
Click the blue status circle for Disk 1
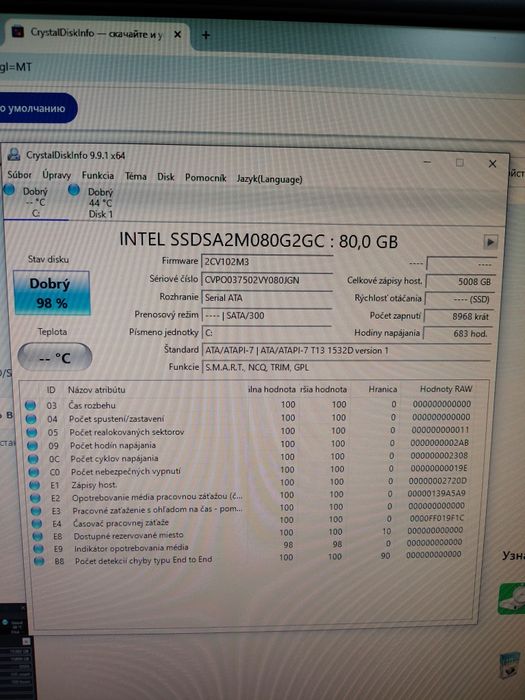(74, 190)
